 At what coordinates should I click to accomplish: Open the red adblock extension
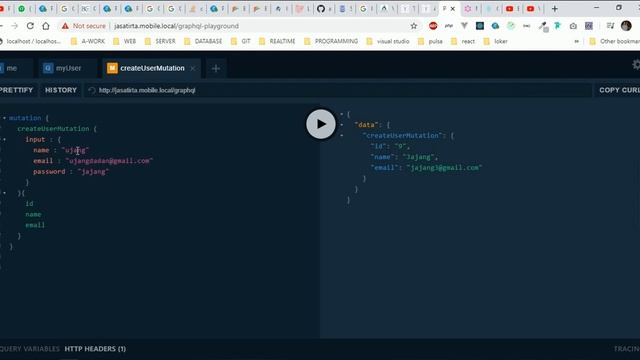pyautogui.click(x=433, y=26)
